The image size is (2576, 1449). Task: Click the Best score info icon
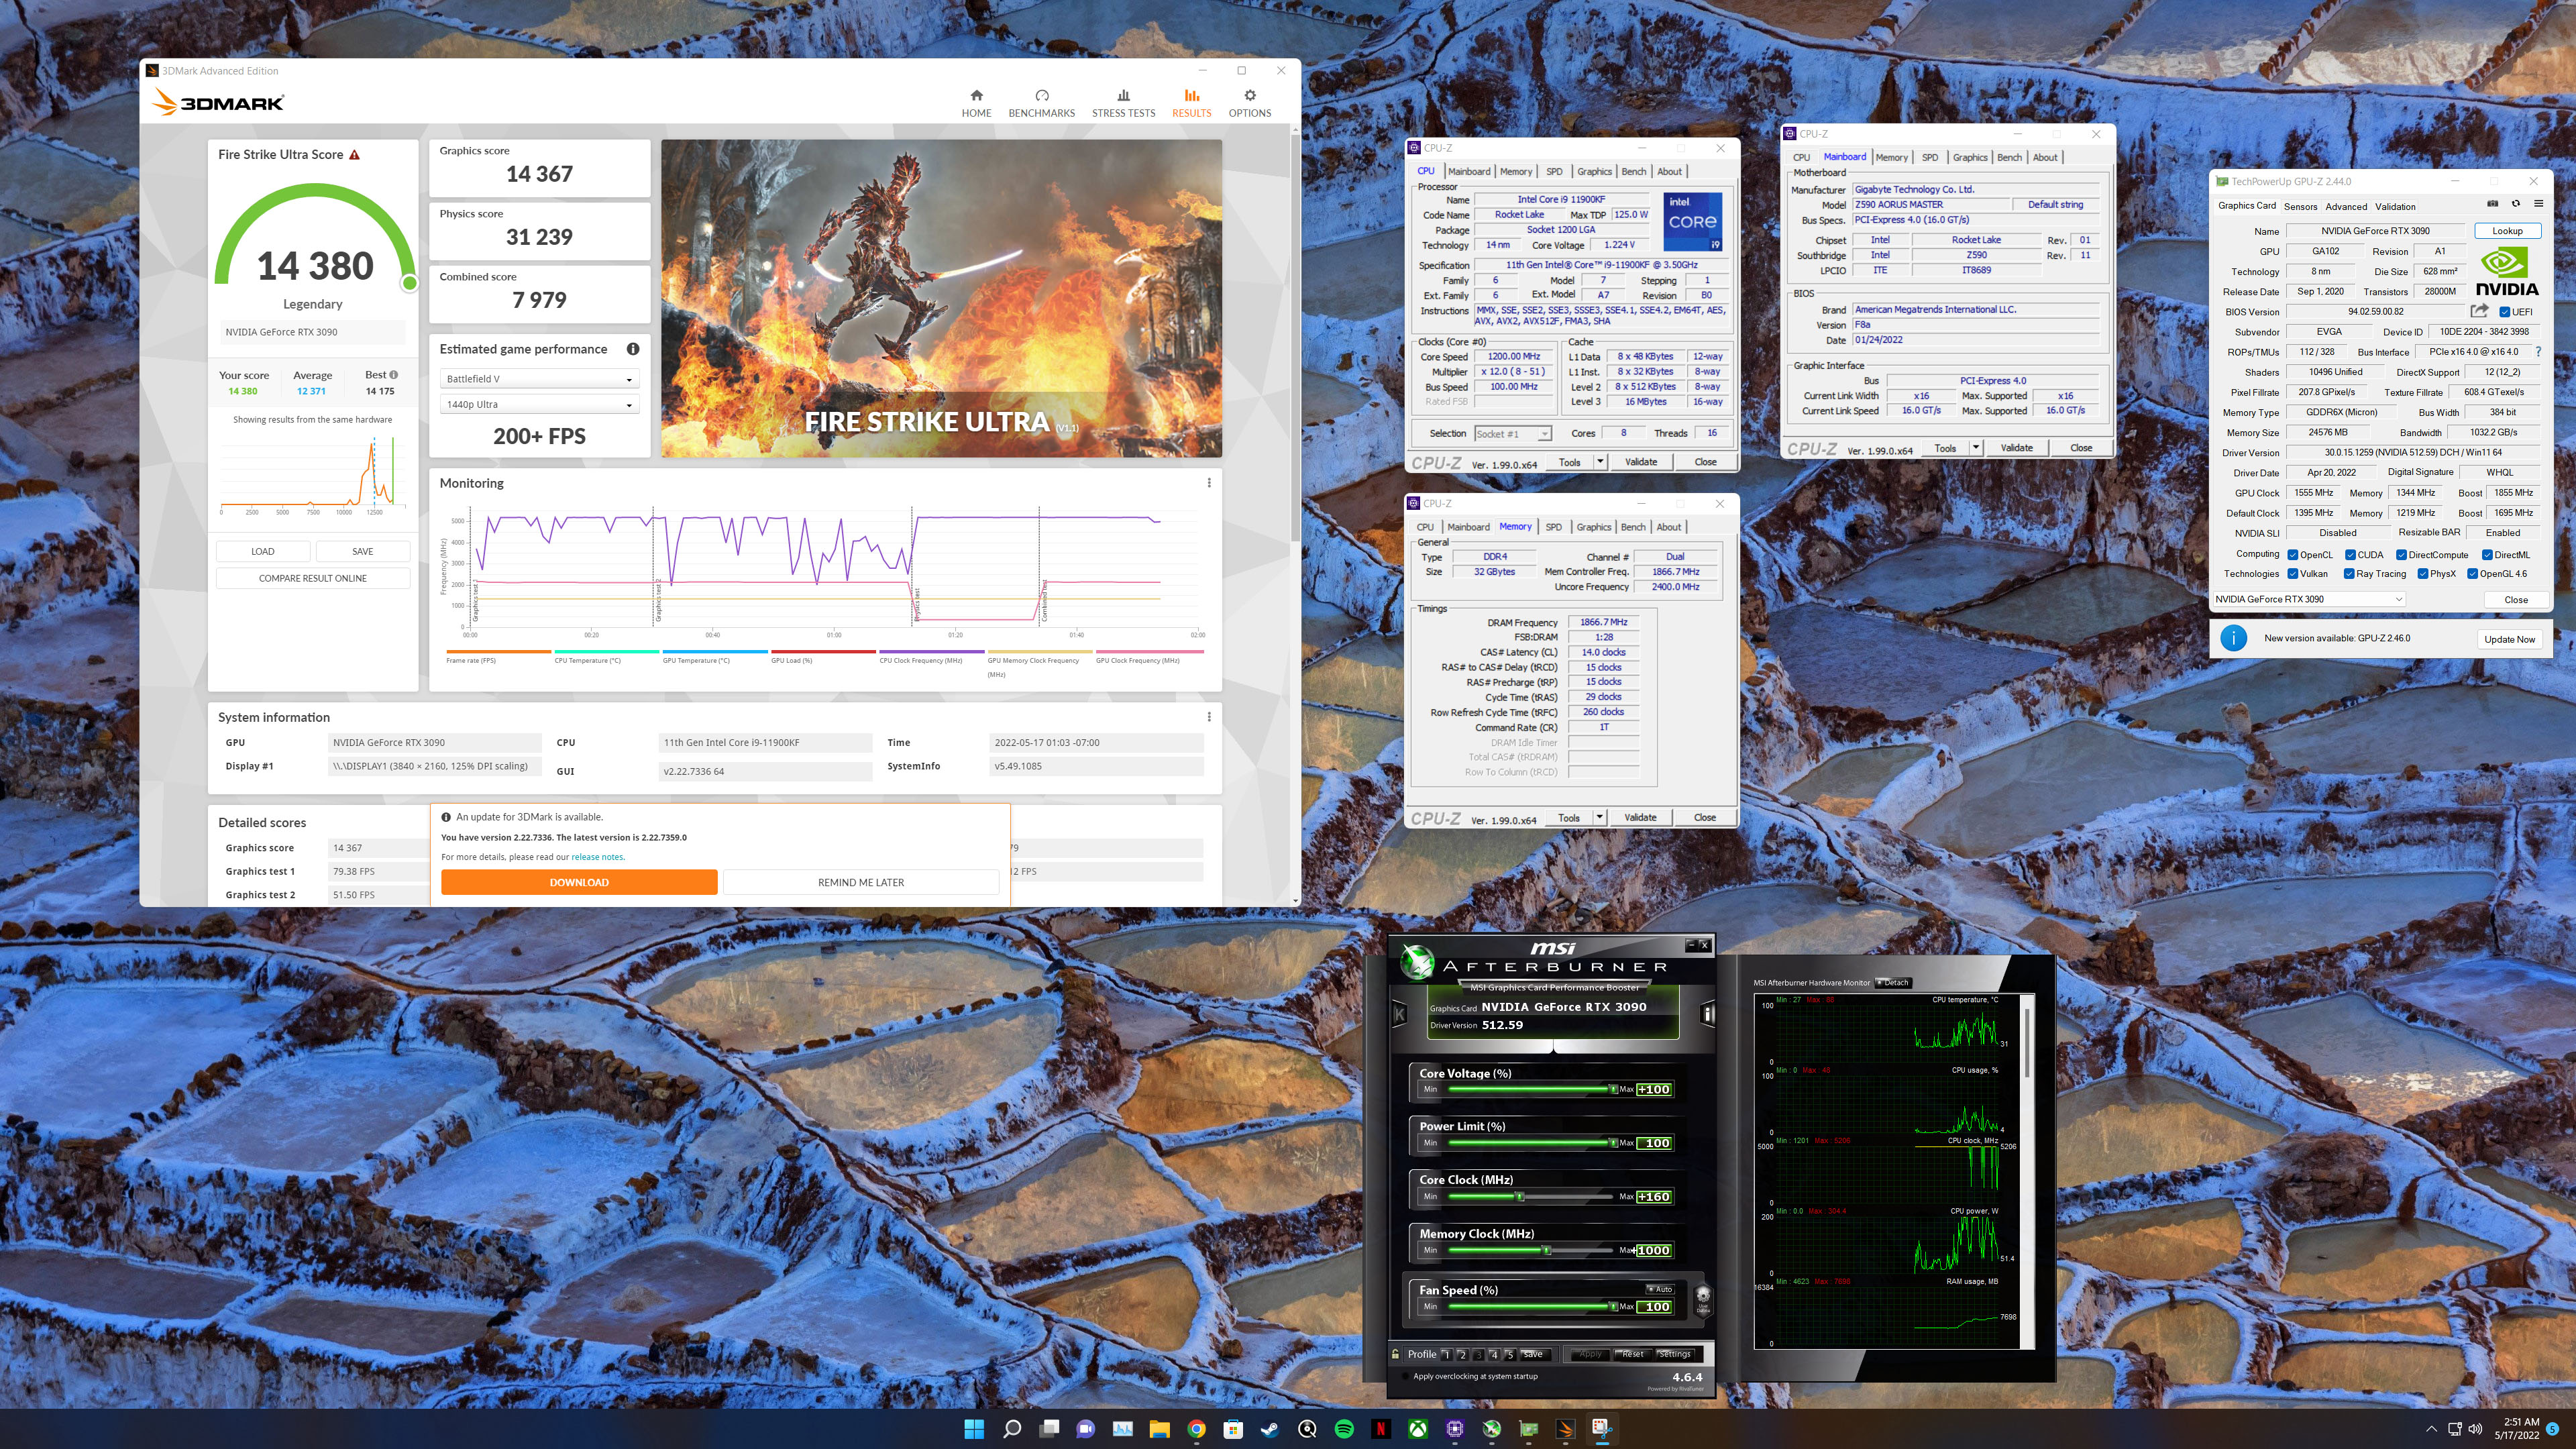click(393, 375)
